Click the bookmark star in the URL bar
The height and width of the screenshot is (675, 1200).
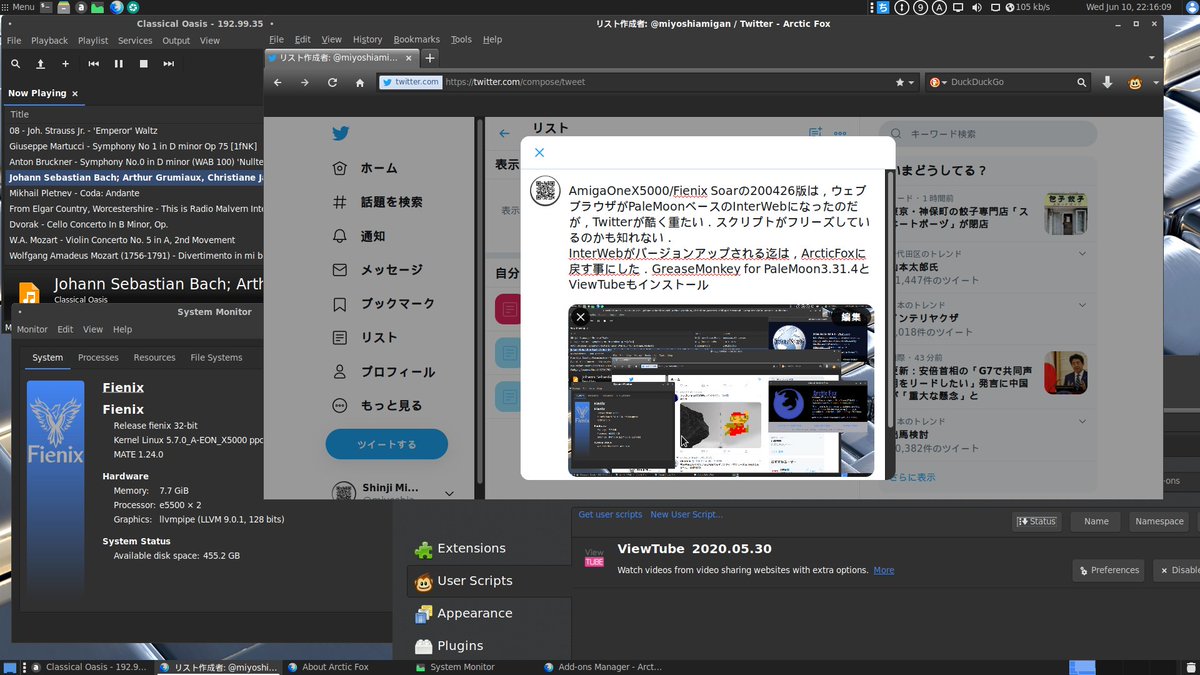[899, 82]
